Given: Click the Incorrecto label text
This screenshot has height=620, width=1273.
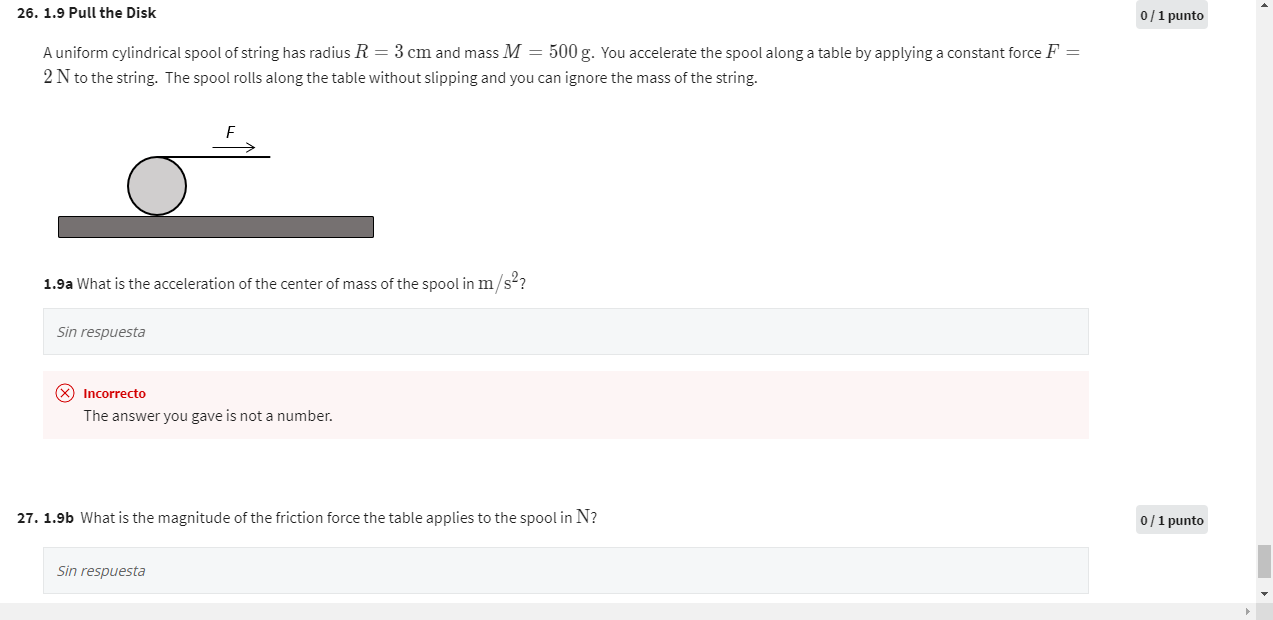Looking at the screenshot, I should pos(114,393).
